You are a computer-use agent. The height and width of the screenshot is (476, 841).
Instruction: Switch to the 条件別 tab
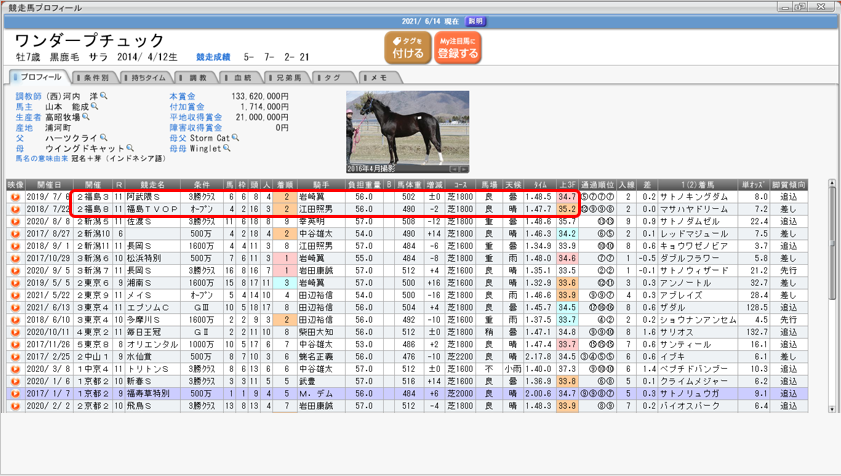[x=95, y=77]
